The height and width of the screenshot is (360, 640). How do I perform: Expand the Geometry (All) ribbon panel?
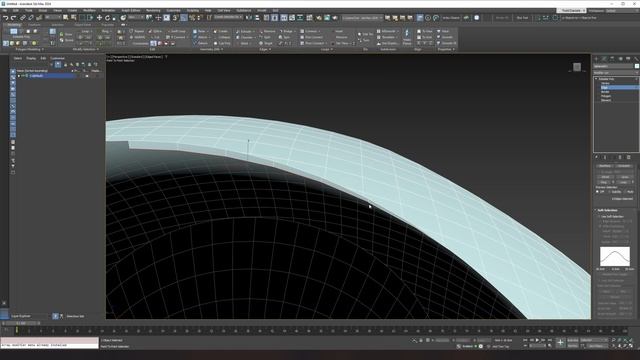click(212, 49)
